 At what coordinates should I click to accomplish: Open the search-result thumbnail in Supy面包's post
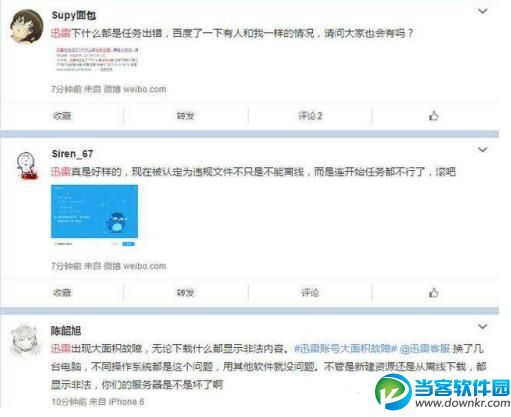coord(97,59)
